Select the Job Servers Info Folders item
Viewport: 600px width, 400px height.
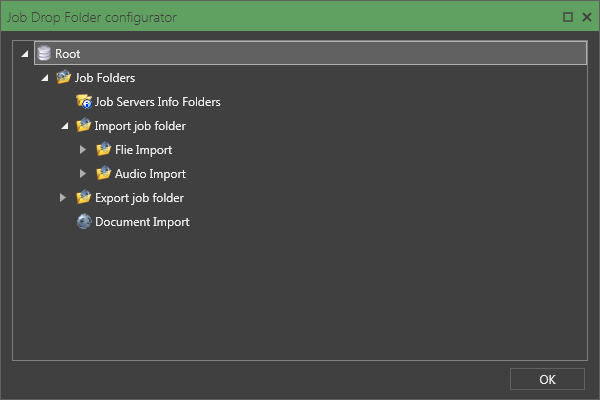(157, 102)
